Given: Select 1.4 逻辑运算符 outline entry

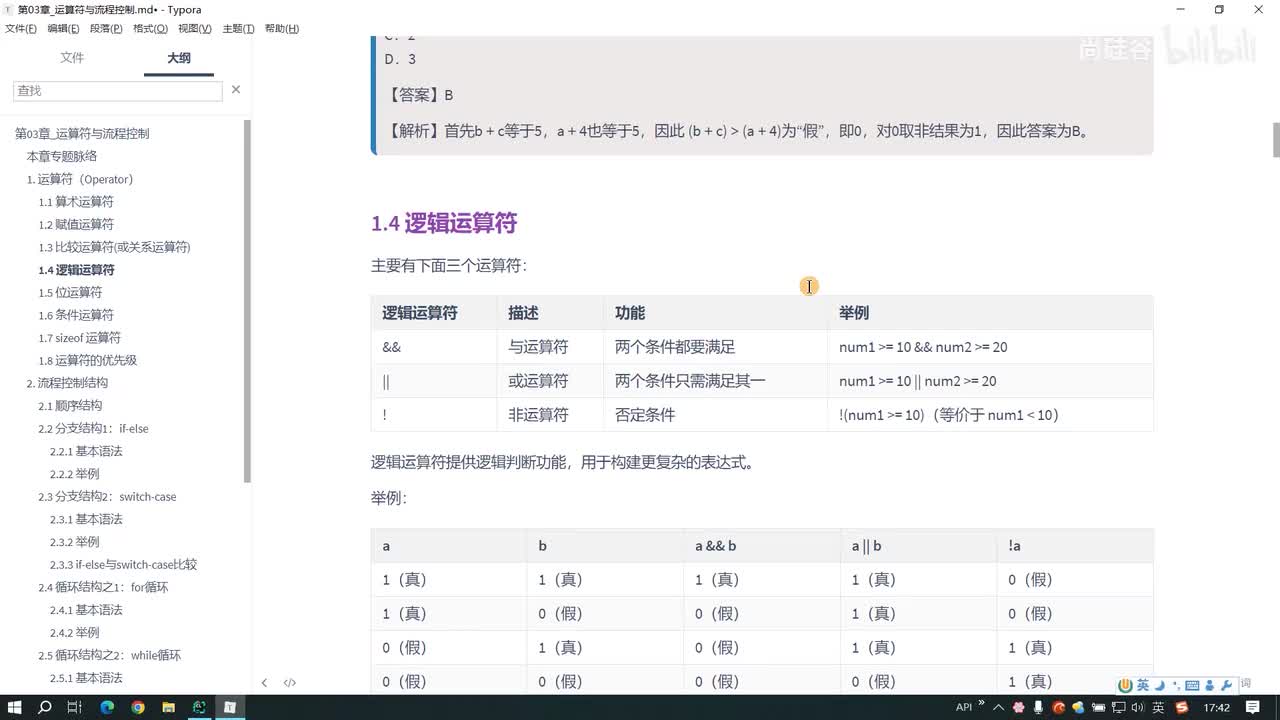Looking at the screenshot, I should tap(76, 270).
